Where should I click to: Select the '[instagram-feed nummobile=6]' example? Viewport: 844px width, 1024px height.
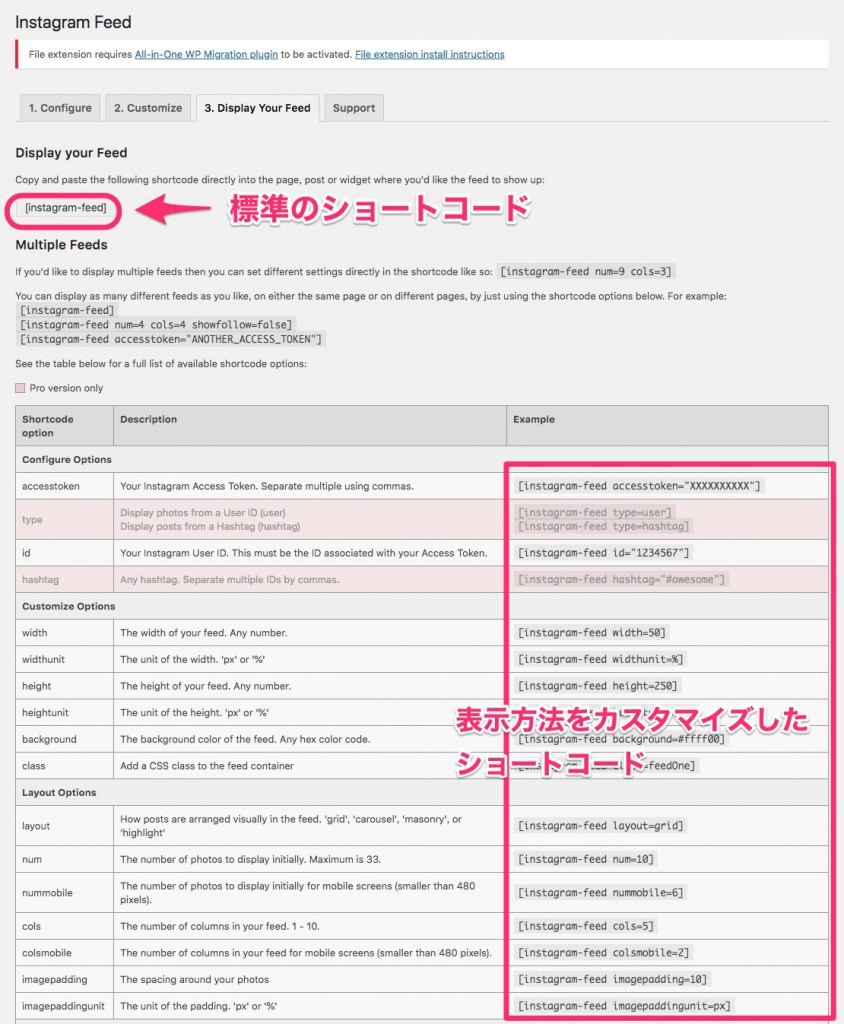[x=600, y=893]
